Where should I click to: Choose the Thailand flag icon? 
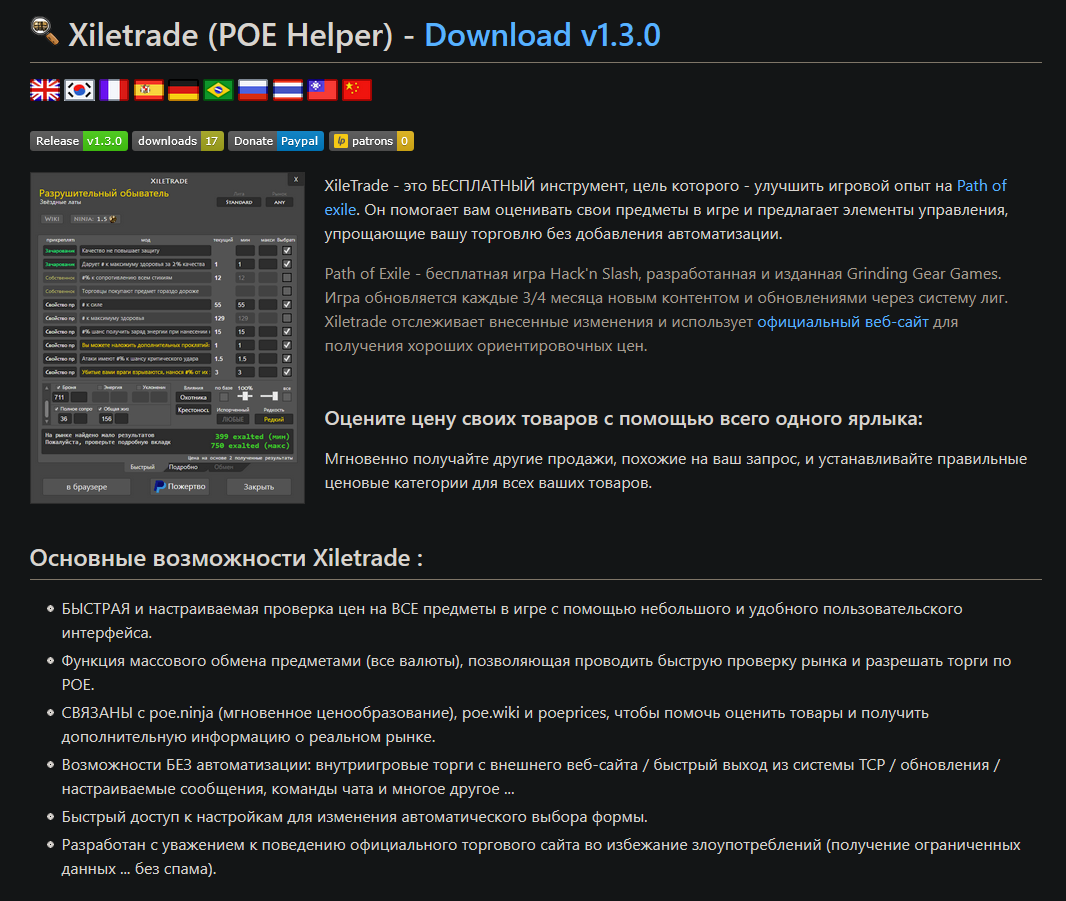288,90
